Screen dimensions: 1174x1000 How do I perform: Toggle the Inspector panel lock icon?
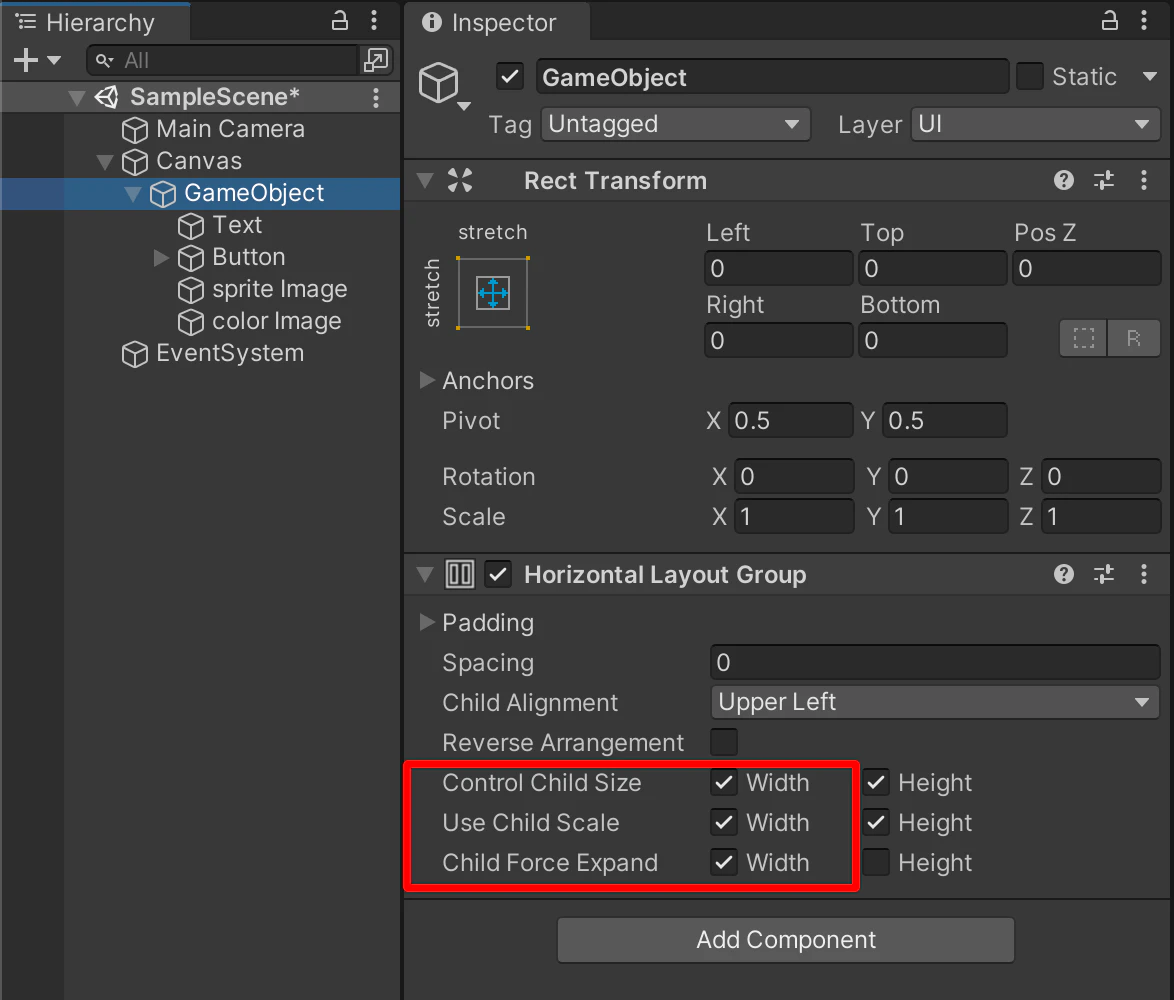pos(1110,21)
